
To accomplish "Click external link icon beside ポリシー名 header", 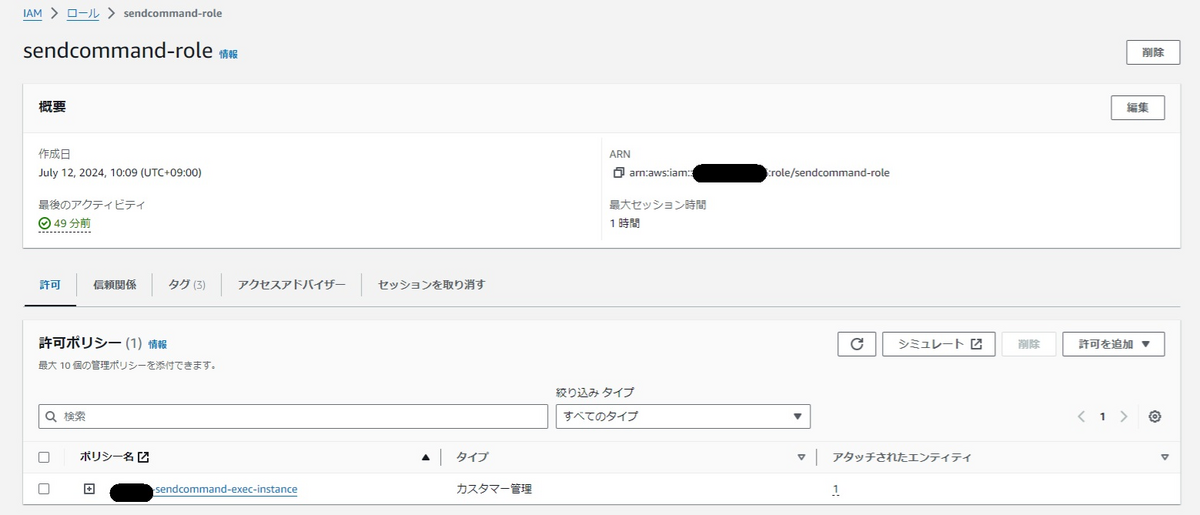I will pos(143,457).
